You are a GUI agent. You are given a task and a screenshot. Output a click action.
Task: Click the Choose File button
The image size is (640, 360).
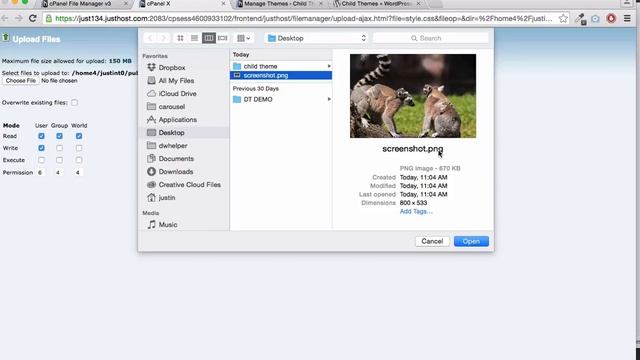20,81
